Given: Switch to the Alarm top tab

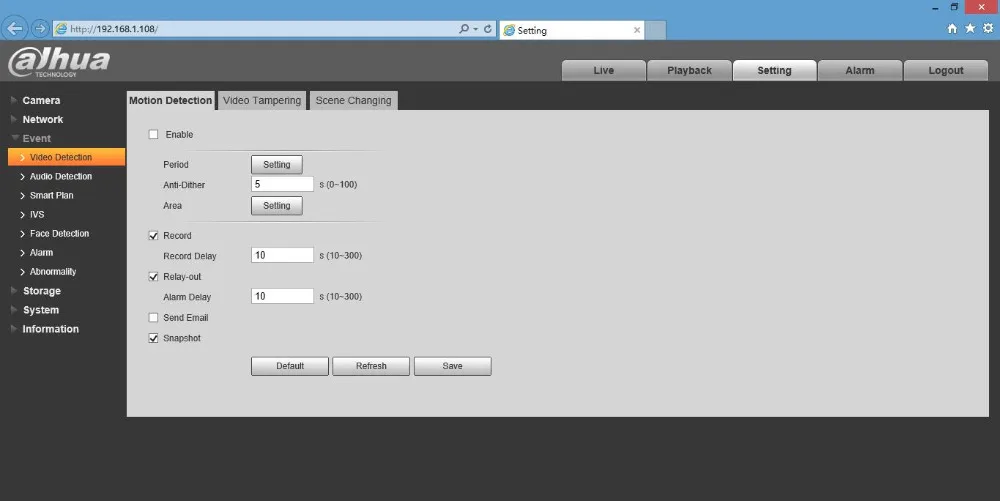Looking at the screenshot, I should point(860,70).
